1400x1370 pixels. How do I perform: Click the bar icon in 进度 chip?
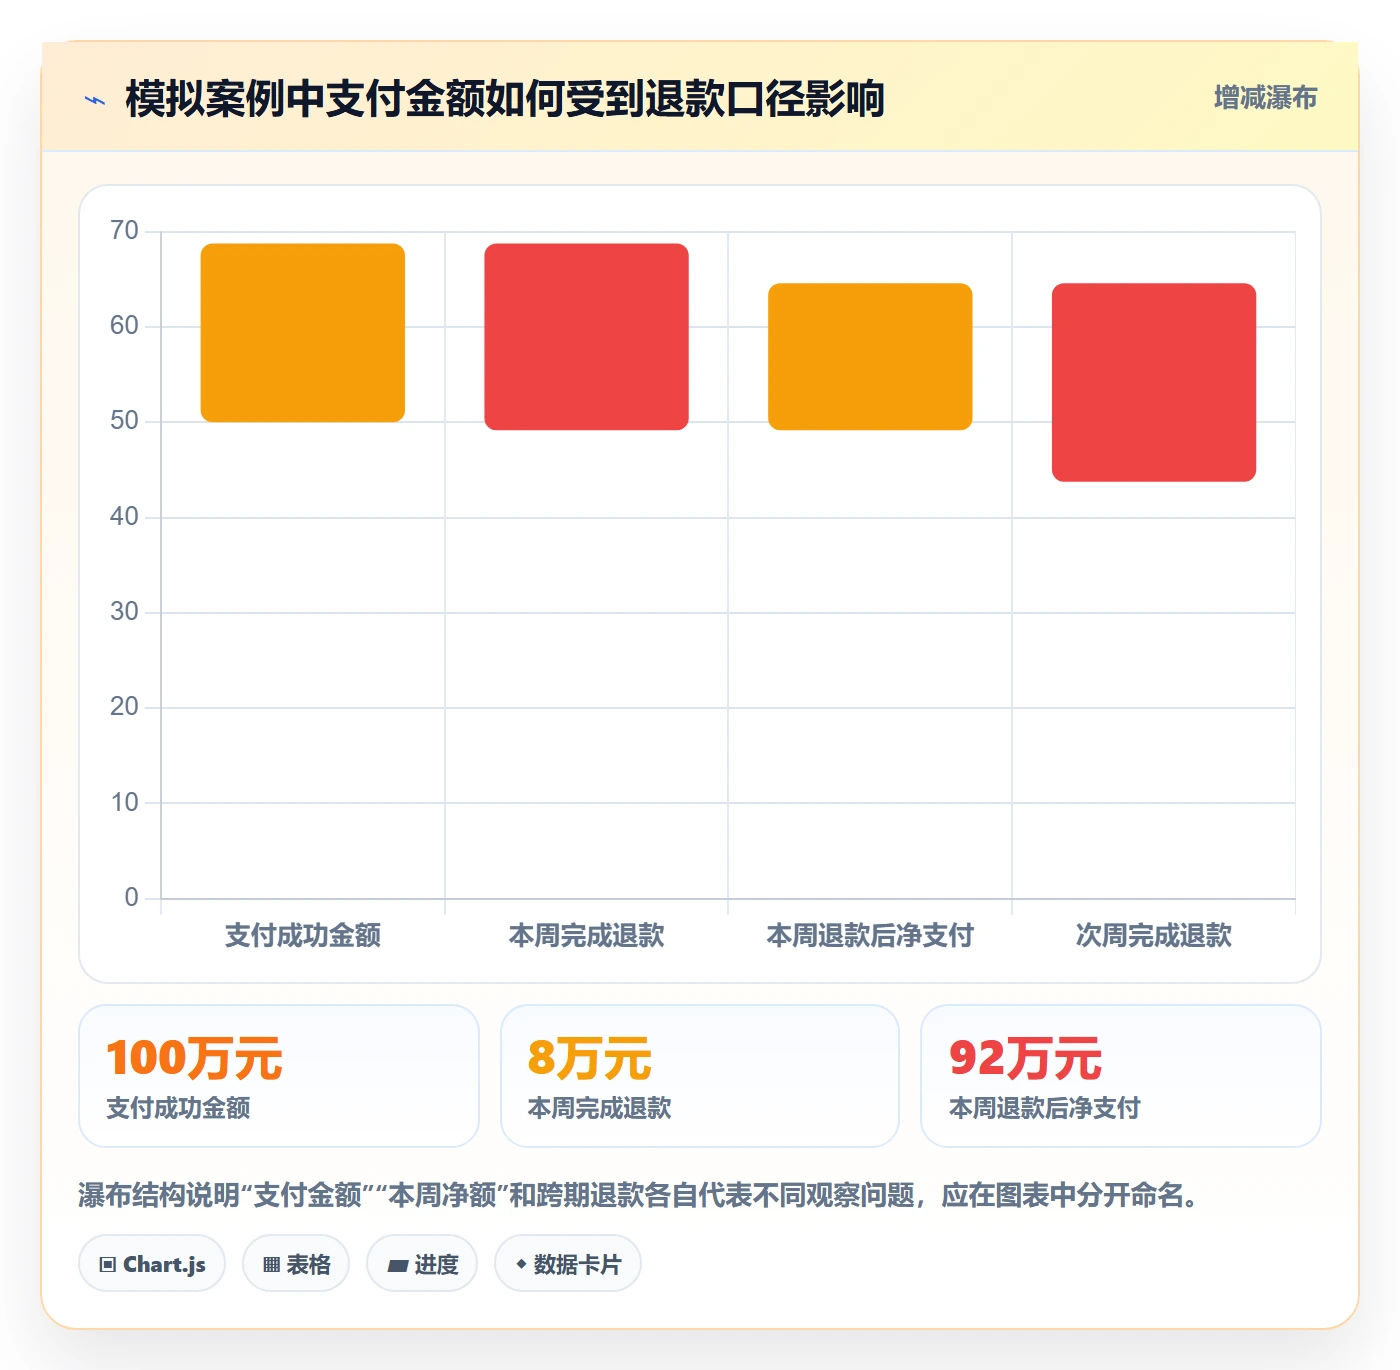coord(397,1266)
